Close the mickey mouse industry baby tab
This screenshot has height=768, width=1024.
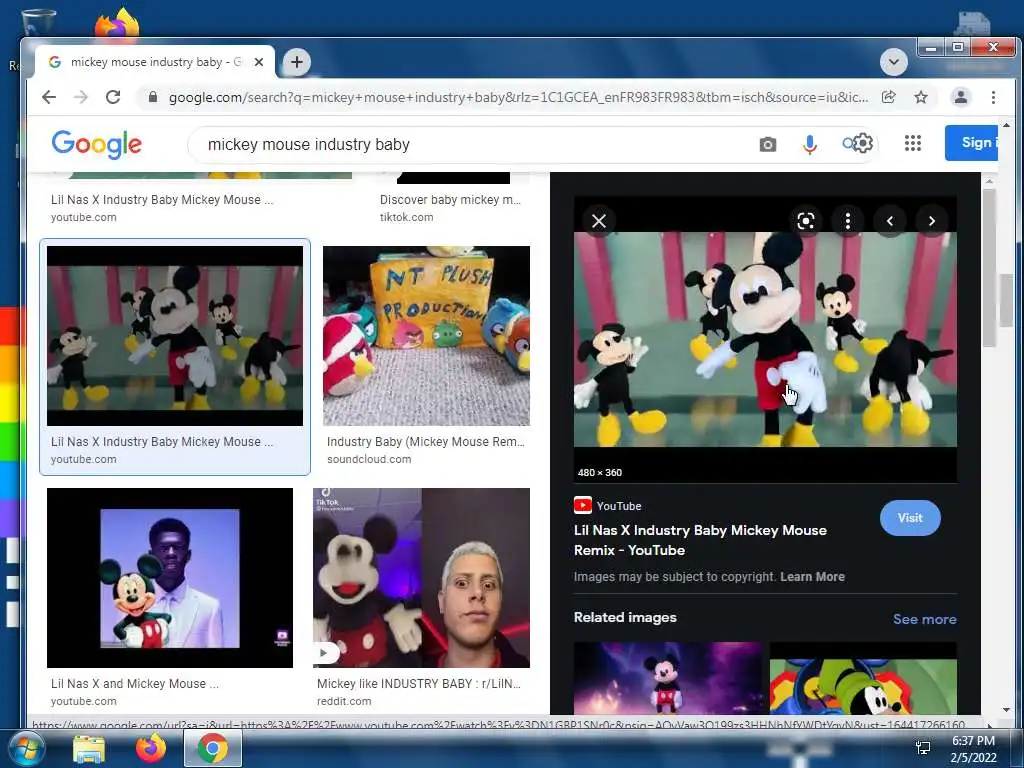click(259, 62)
